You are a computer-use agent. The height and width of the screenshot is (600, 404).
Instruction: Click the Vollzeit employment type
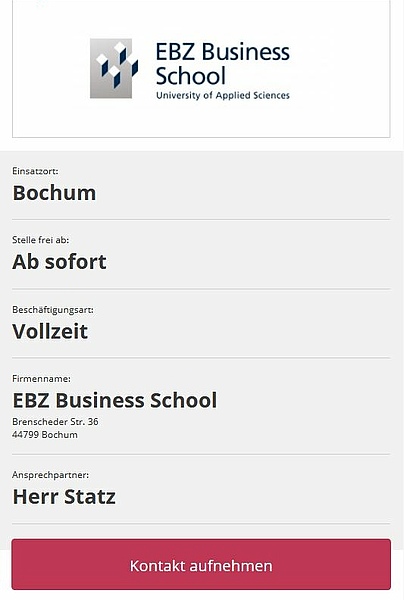click(x=50, y=331)
